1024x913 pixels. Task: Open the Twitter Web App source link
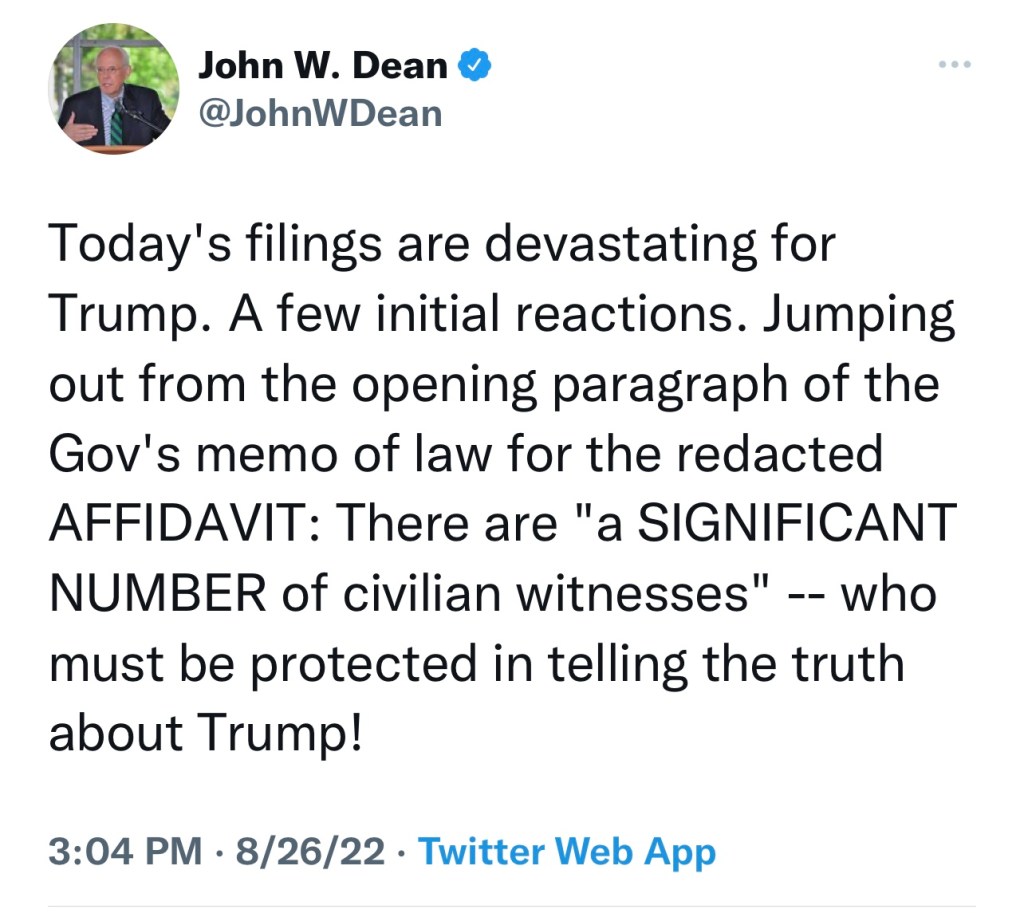click(x=567, y=852)
